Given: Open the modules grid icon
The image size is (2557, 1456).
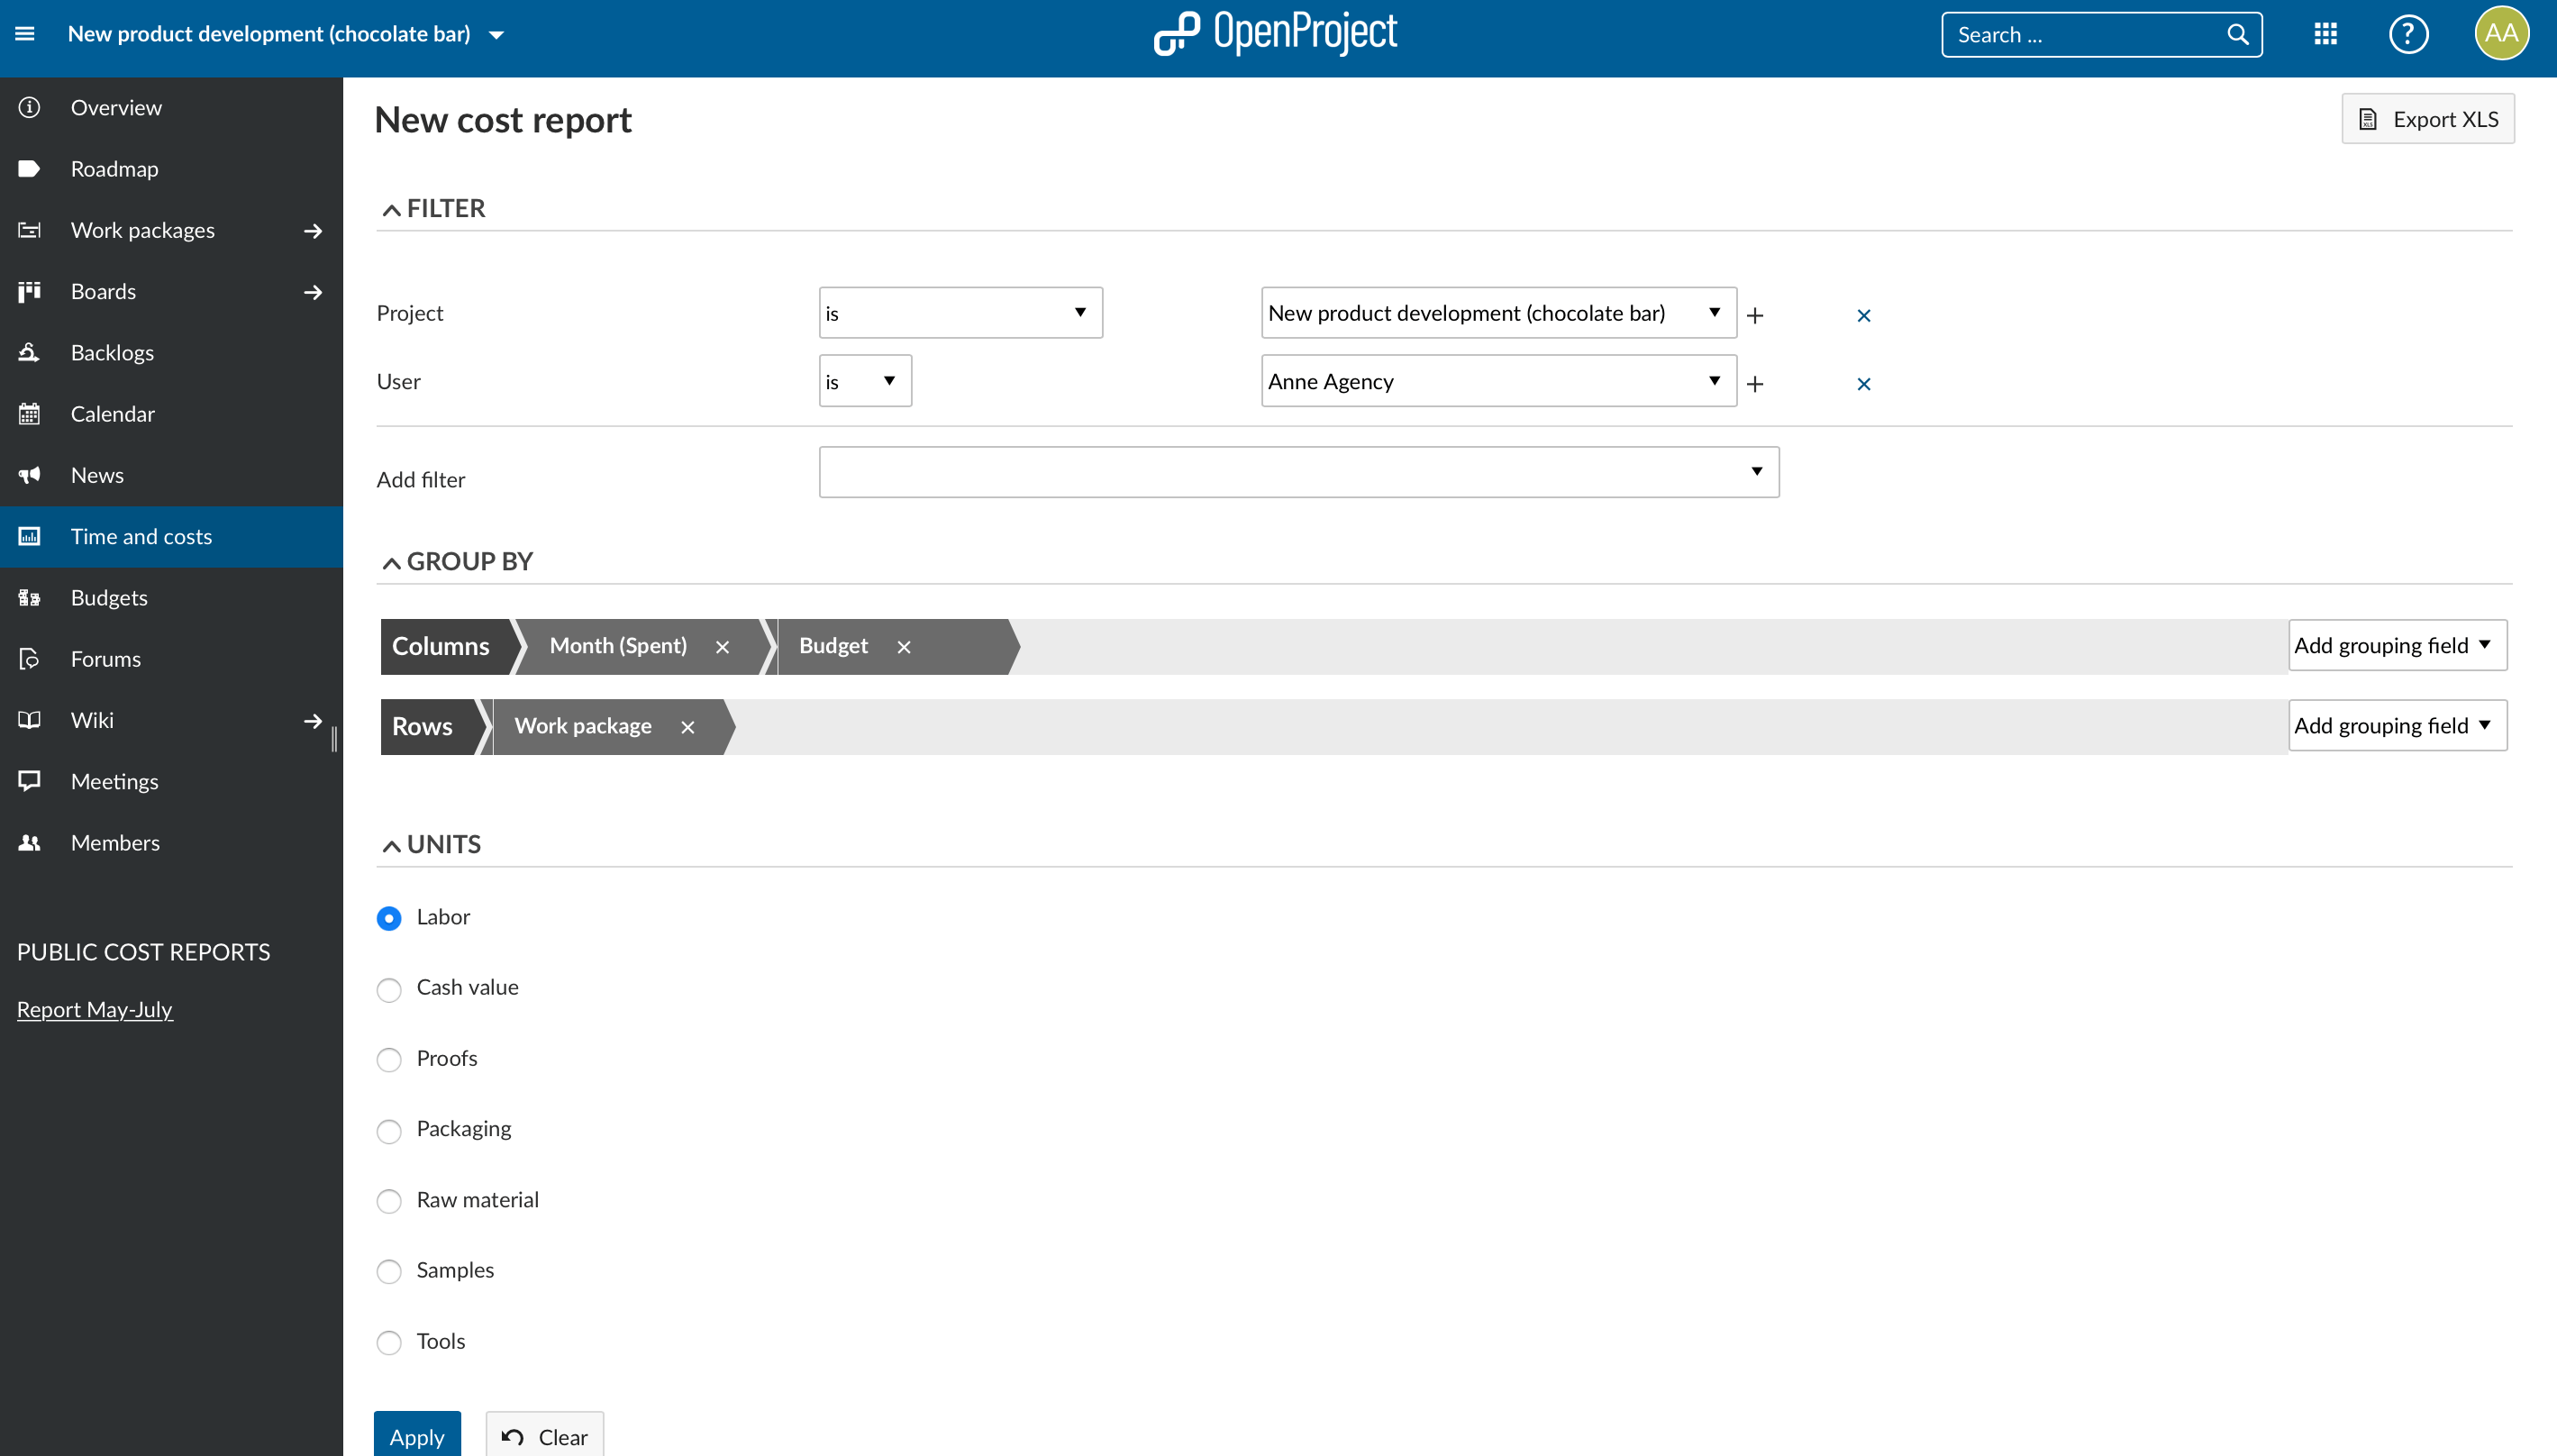Looking at the screenshot, I should (2325, 35).
